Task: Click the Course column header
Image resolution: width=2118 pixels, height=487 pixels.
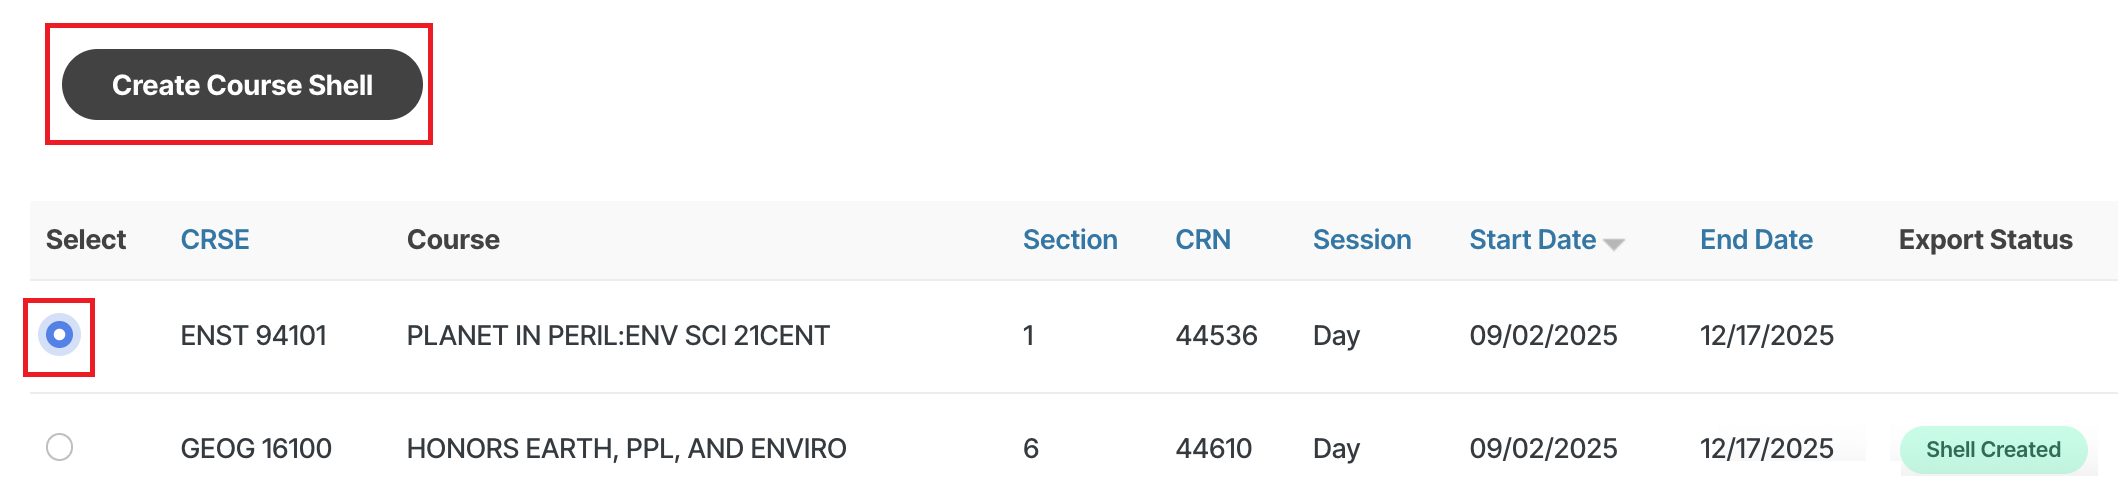Action: pos(453,240)
